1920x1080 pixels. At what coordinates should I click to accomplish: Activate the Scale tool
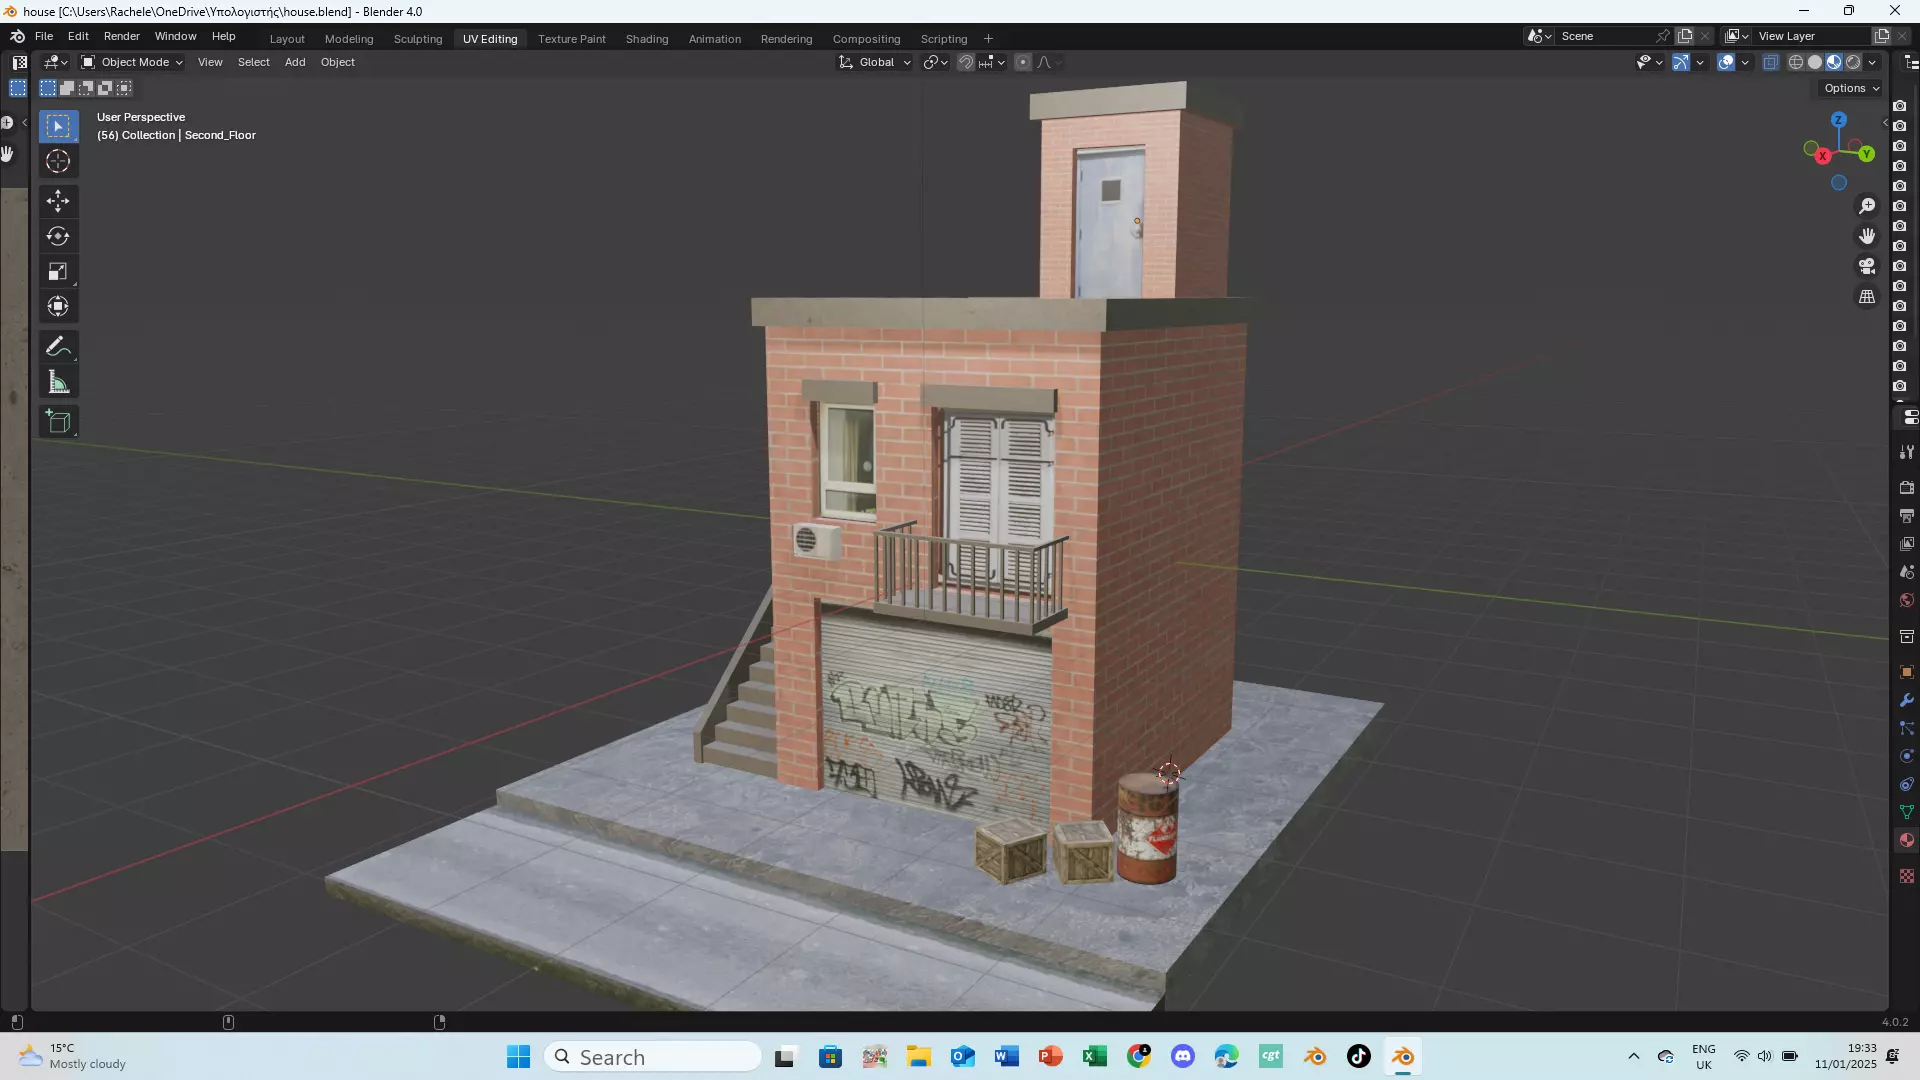pyautogui.click(x=58, y=271)
